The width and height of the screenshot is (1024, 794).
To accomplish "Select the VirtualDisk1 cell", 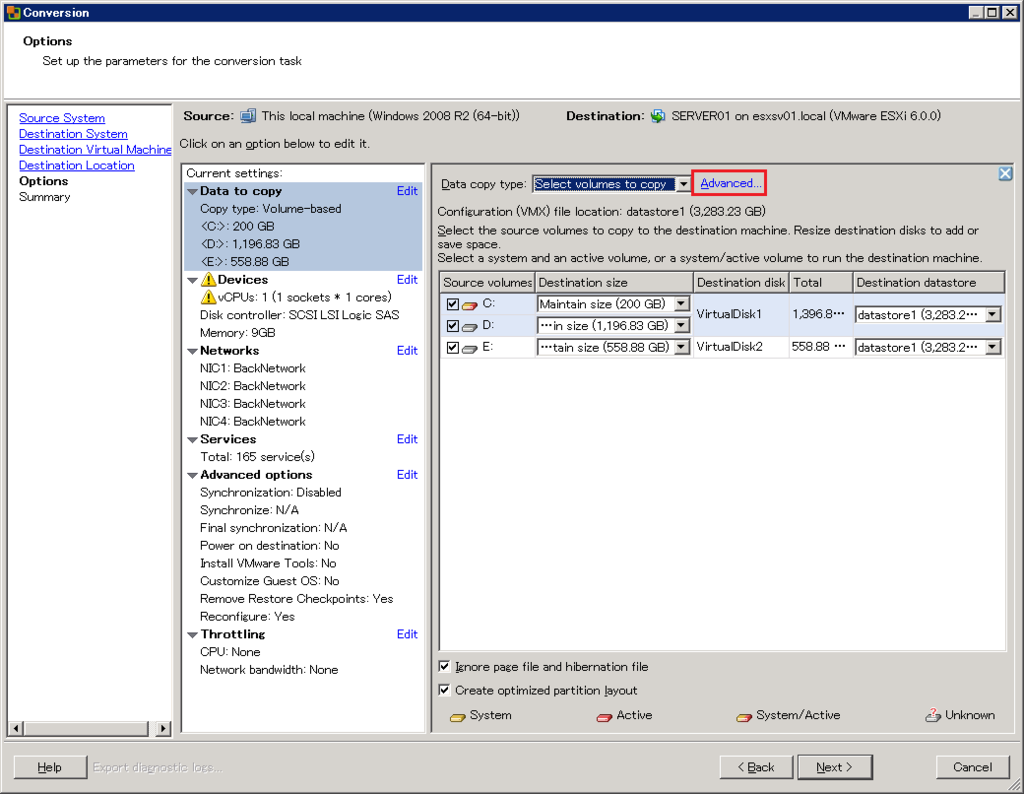I will pyautogui.click(x=741, y=314).
